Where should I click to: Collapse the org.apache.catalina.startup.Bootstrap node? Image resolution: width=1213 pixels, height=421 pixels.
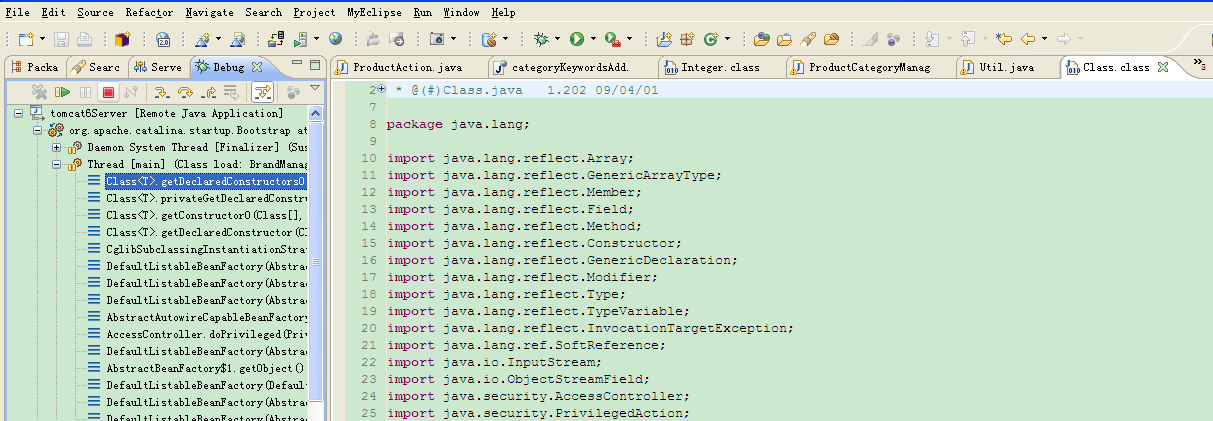pos(38,131)
